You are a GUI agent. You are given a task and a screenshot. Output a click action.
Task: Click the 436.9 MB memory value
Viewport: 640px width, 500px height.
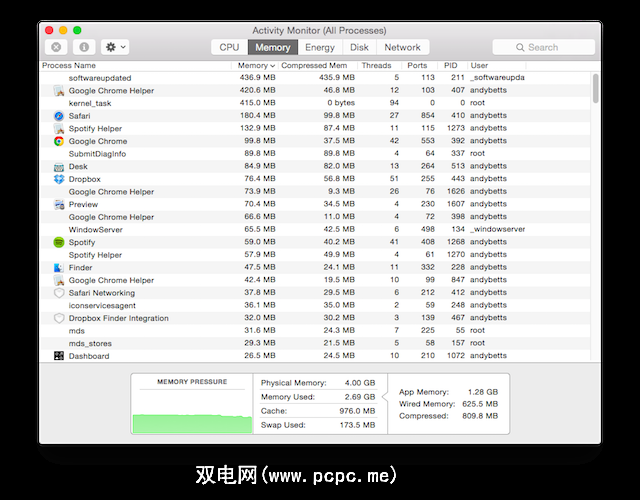(258, 78)
